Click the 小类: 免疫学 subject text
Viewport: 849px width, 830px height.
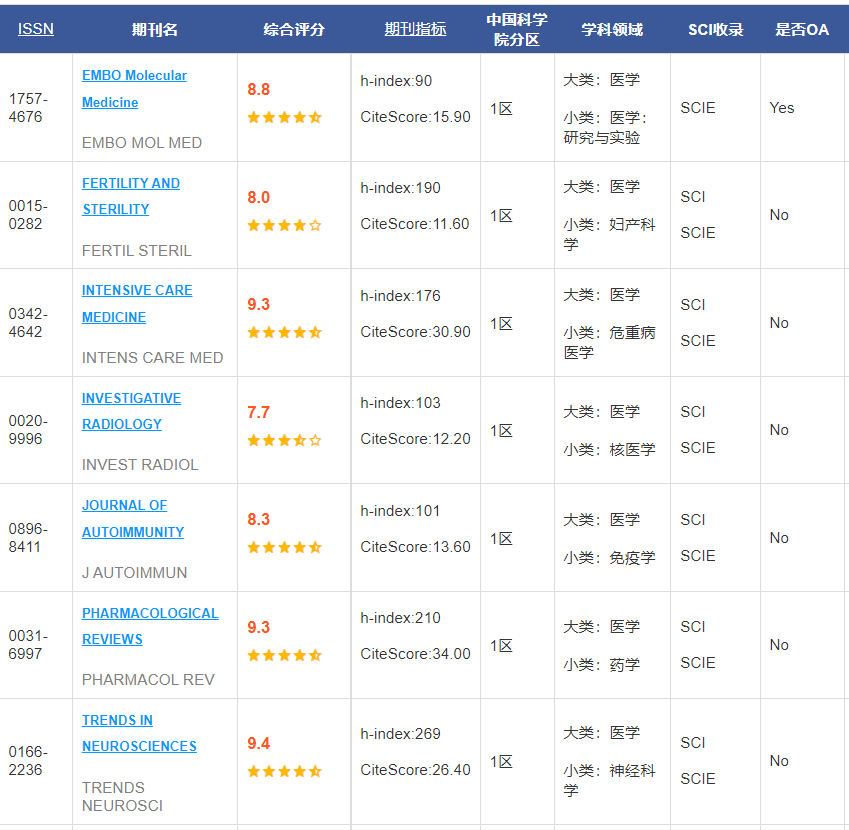610,557
